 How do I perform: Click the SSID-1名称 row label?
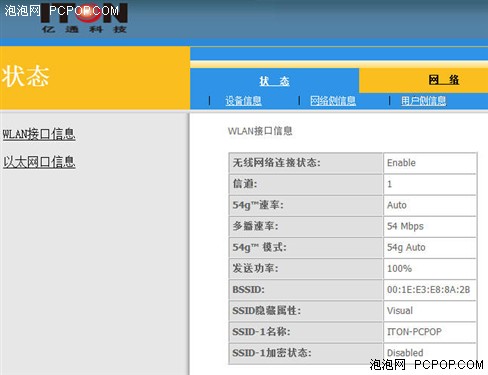click(x=261, y=332)
